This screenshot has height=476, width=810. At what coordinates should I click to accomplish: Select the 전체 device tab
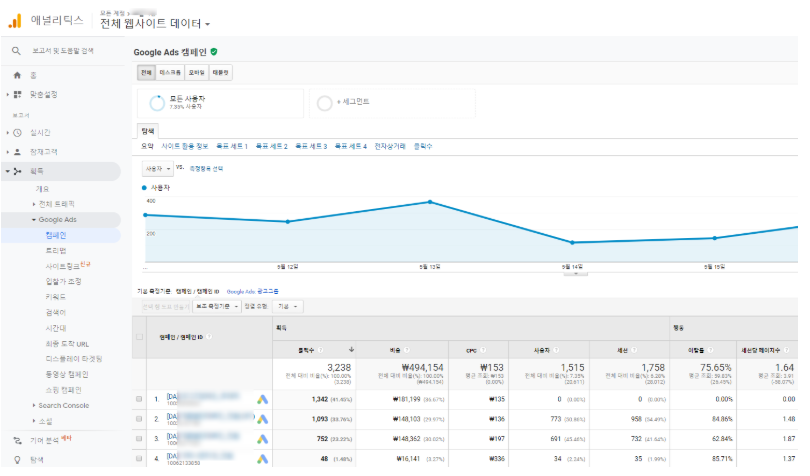[146, 73]
